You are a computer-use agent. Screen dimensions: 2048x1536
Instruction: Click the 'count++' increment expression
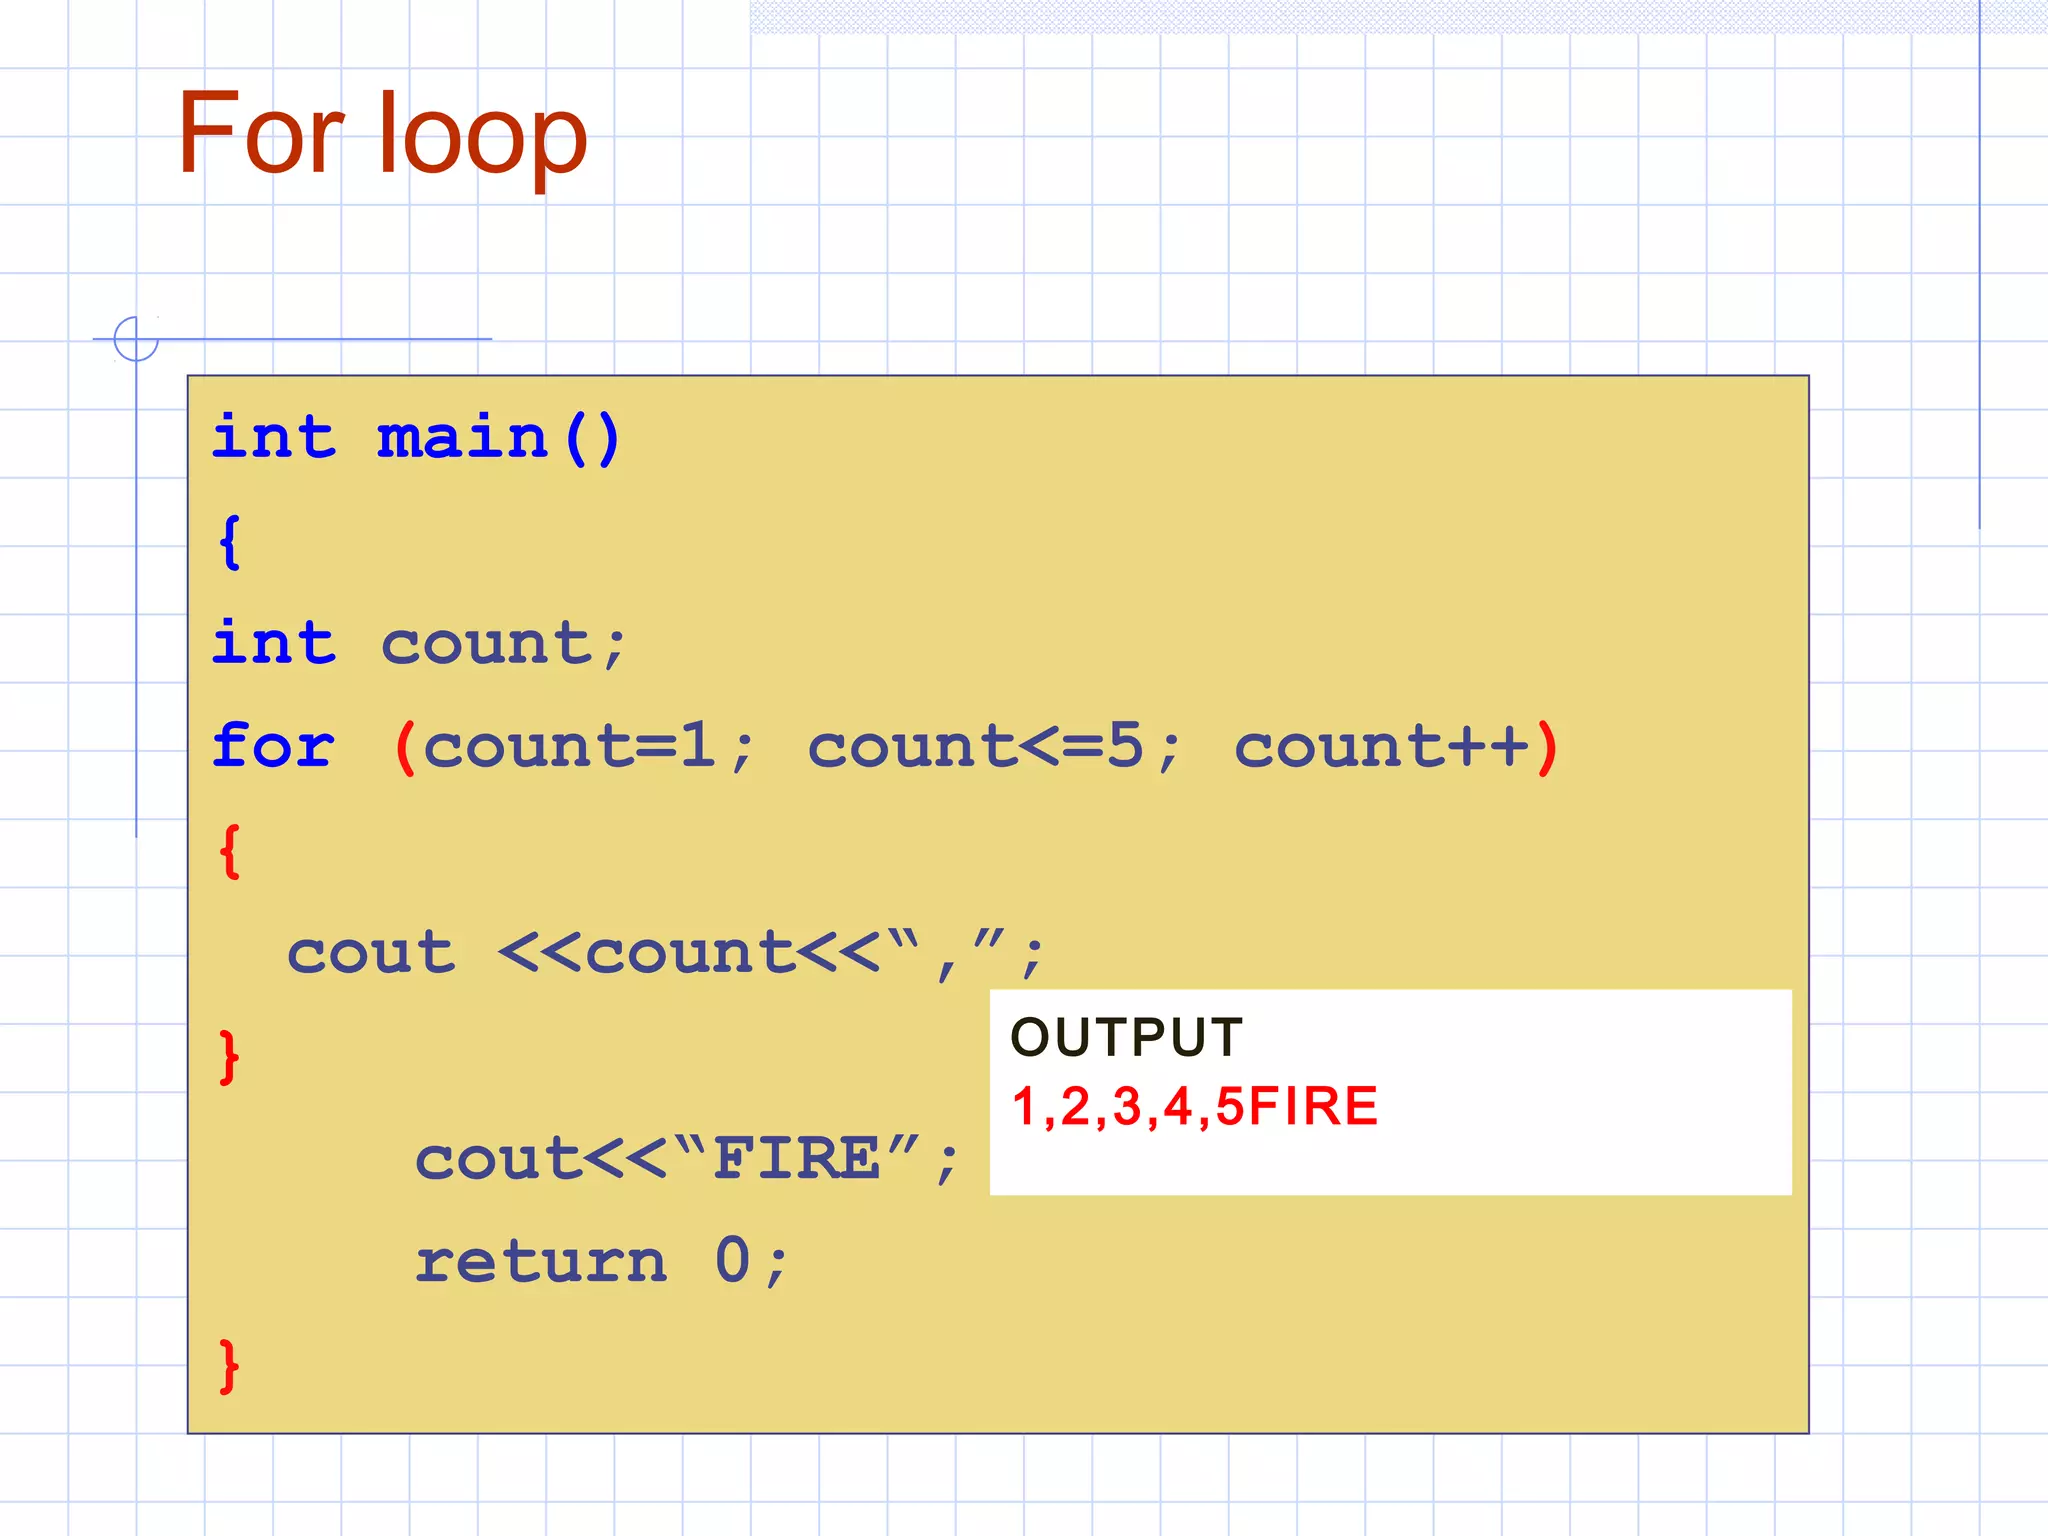[1382, 747]
